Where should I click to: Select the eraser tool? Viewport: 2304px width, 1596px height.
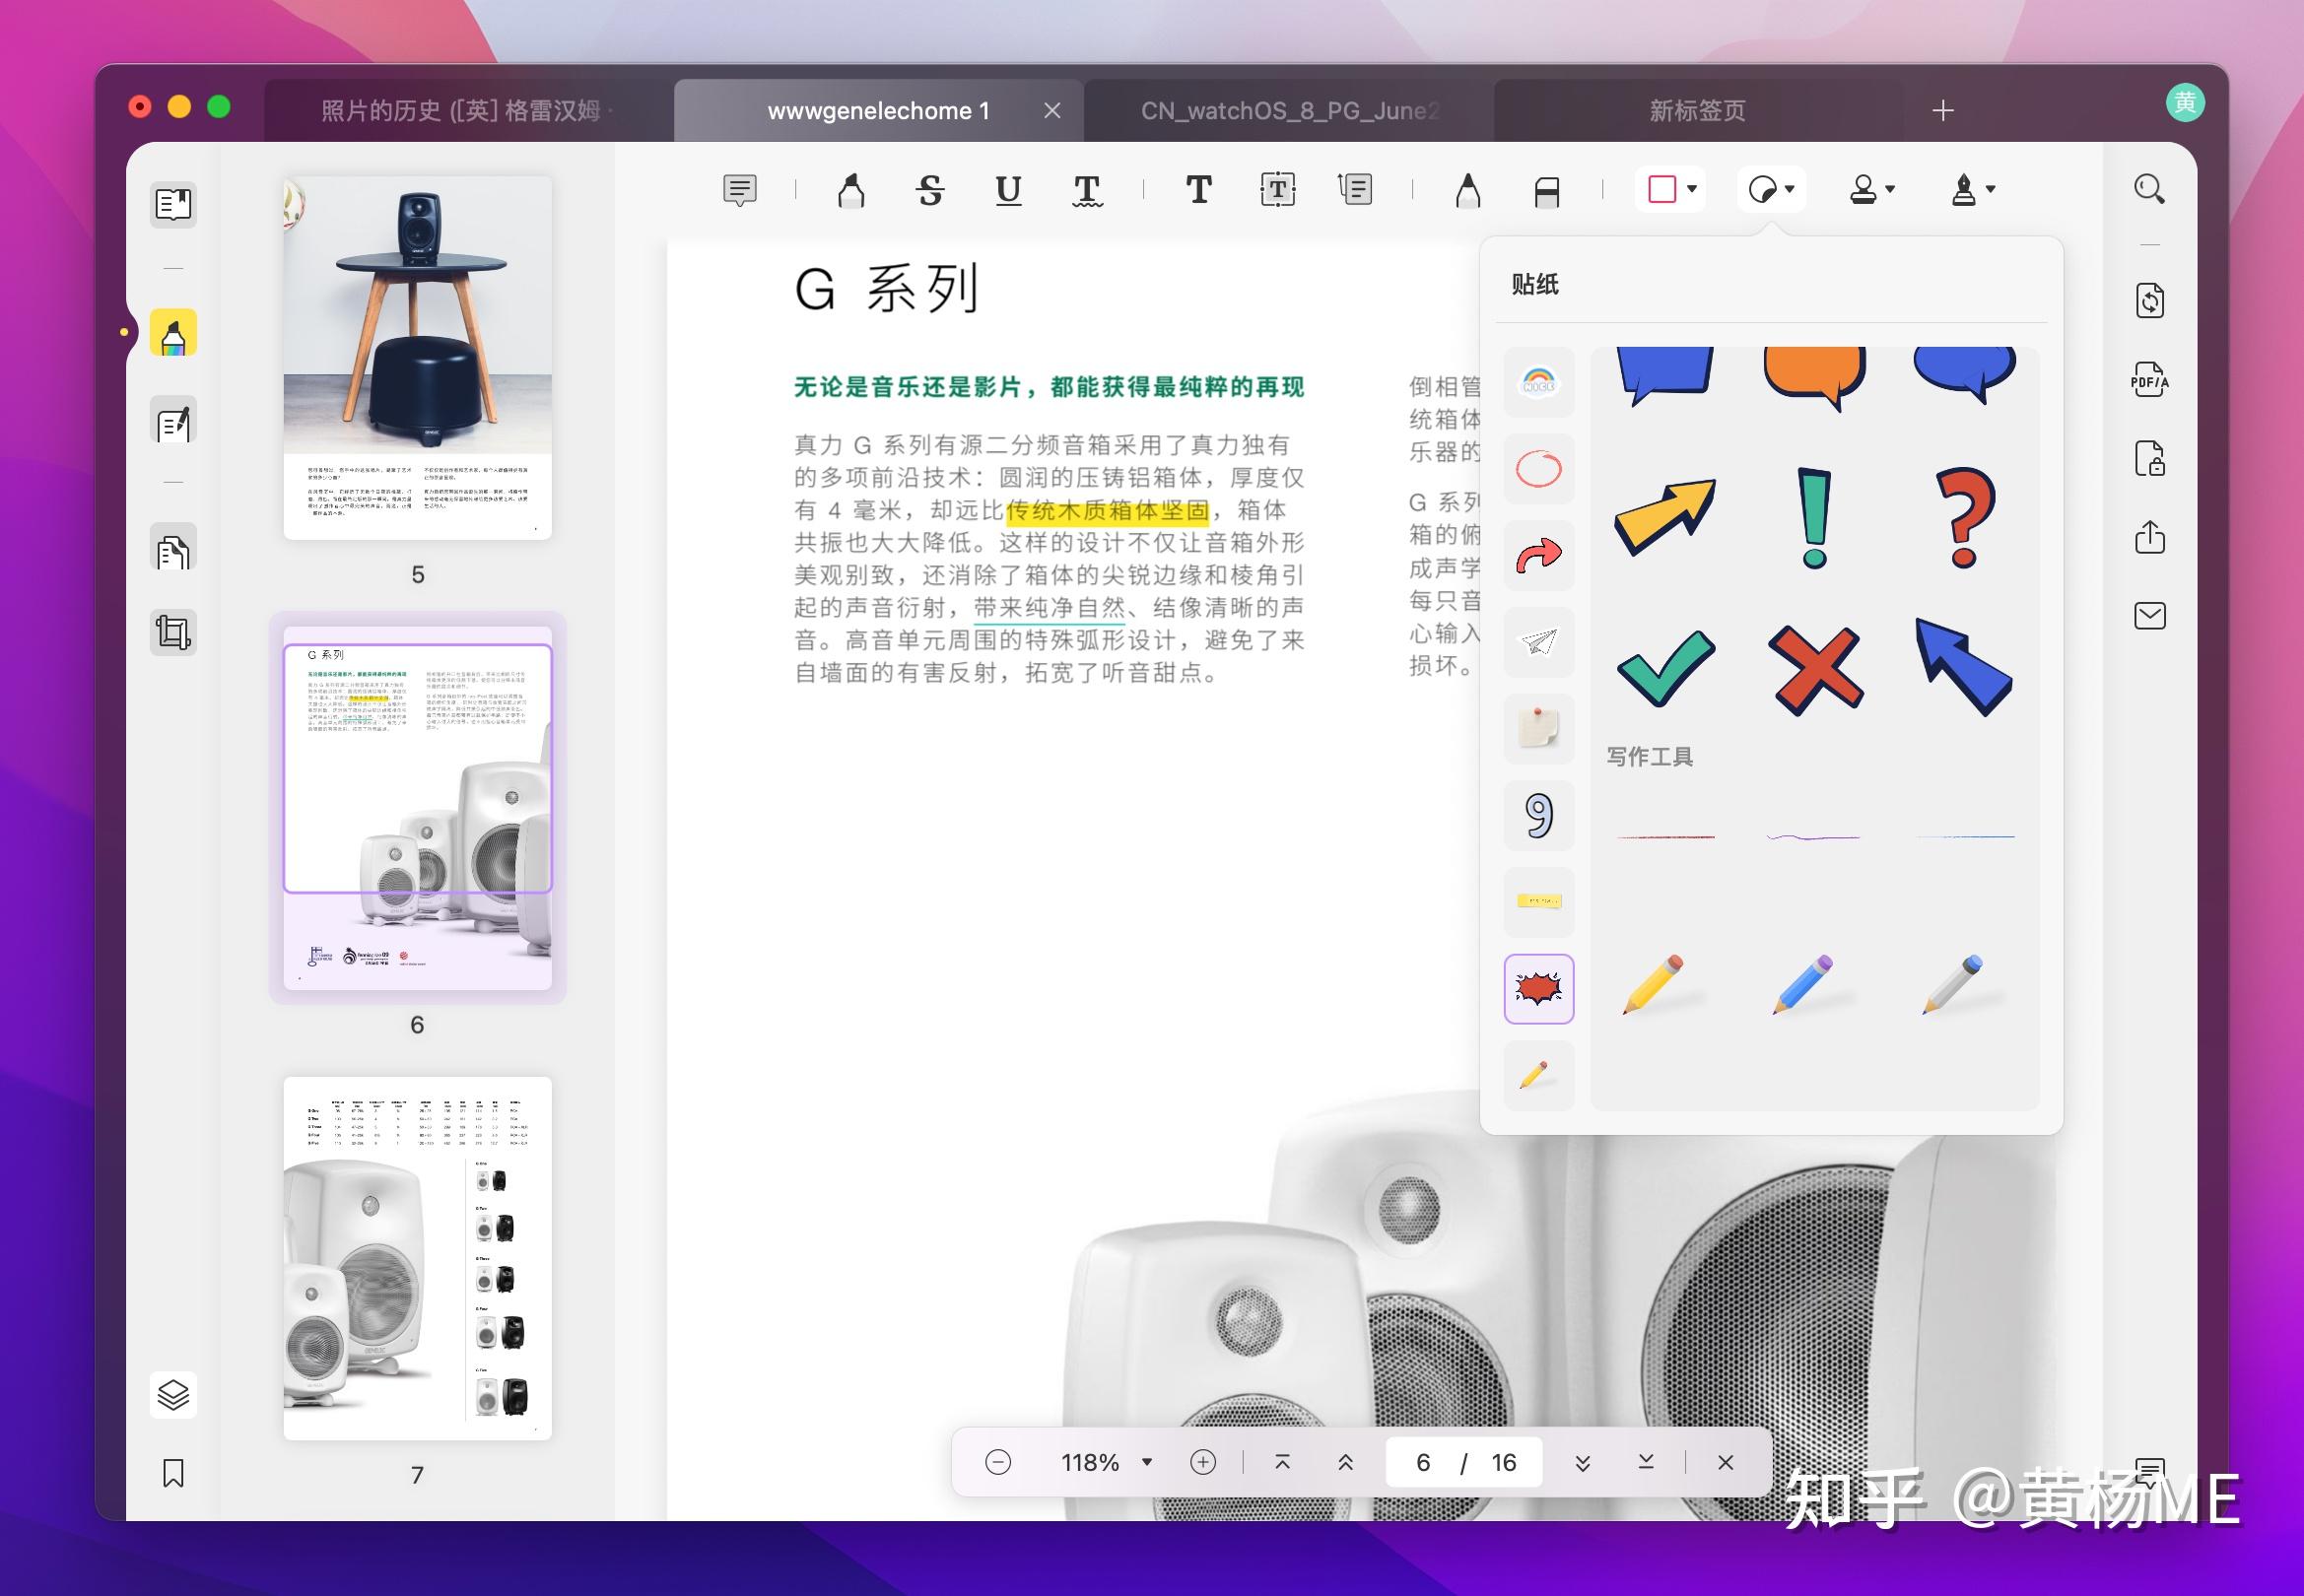point(1546,190)
